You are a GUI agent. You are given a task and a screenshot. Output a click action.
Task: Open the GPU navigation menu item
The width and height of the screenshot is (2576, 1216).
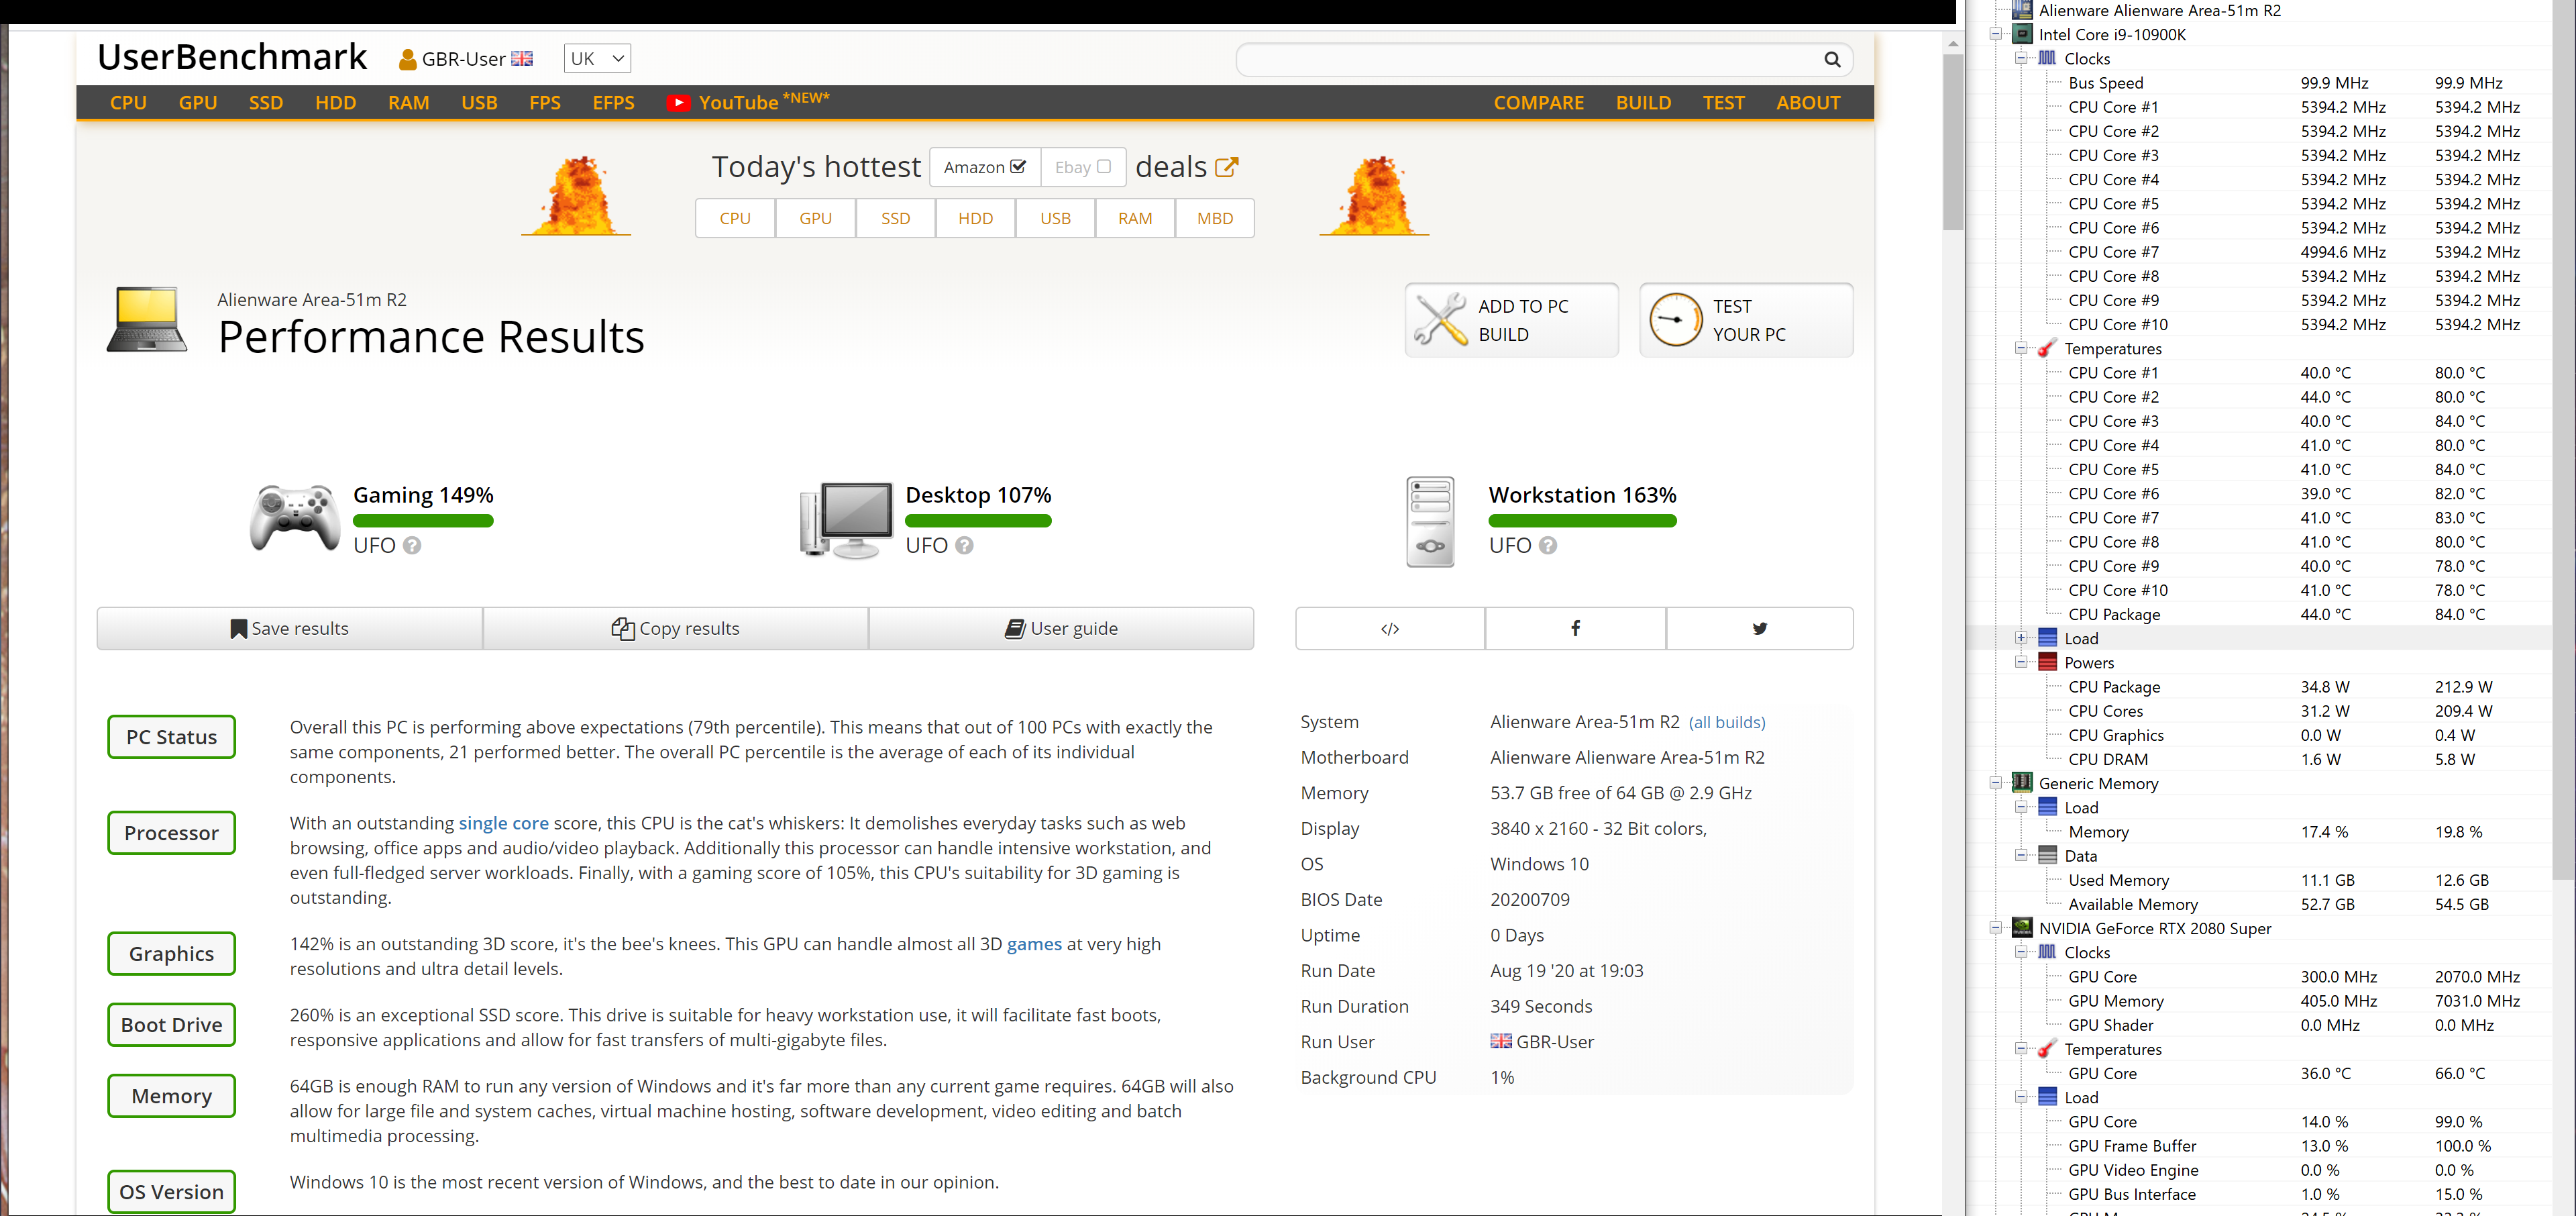198,103
